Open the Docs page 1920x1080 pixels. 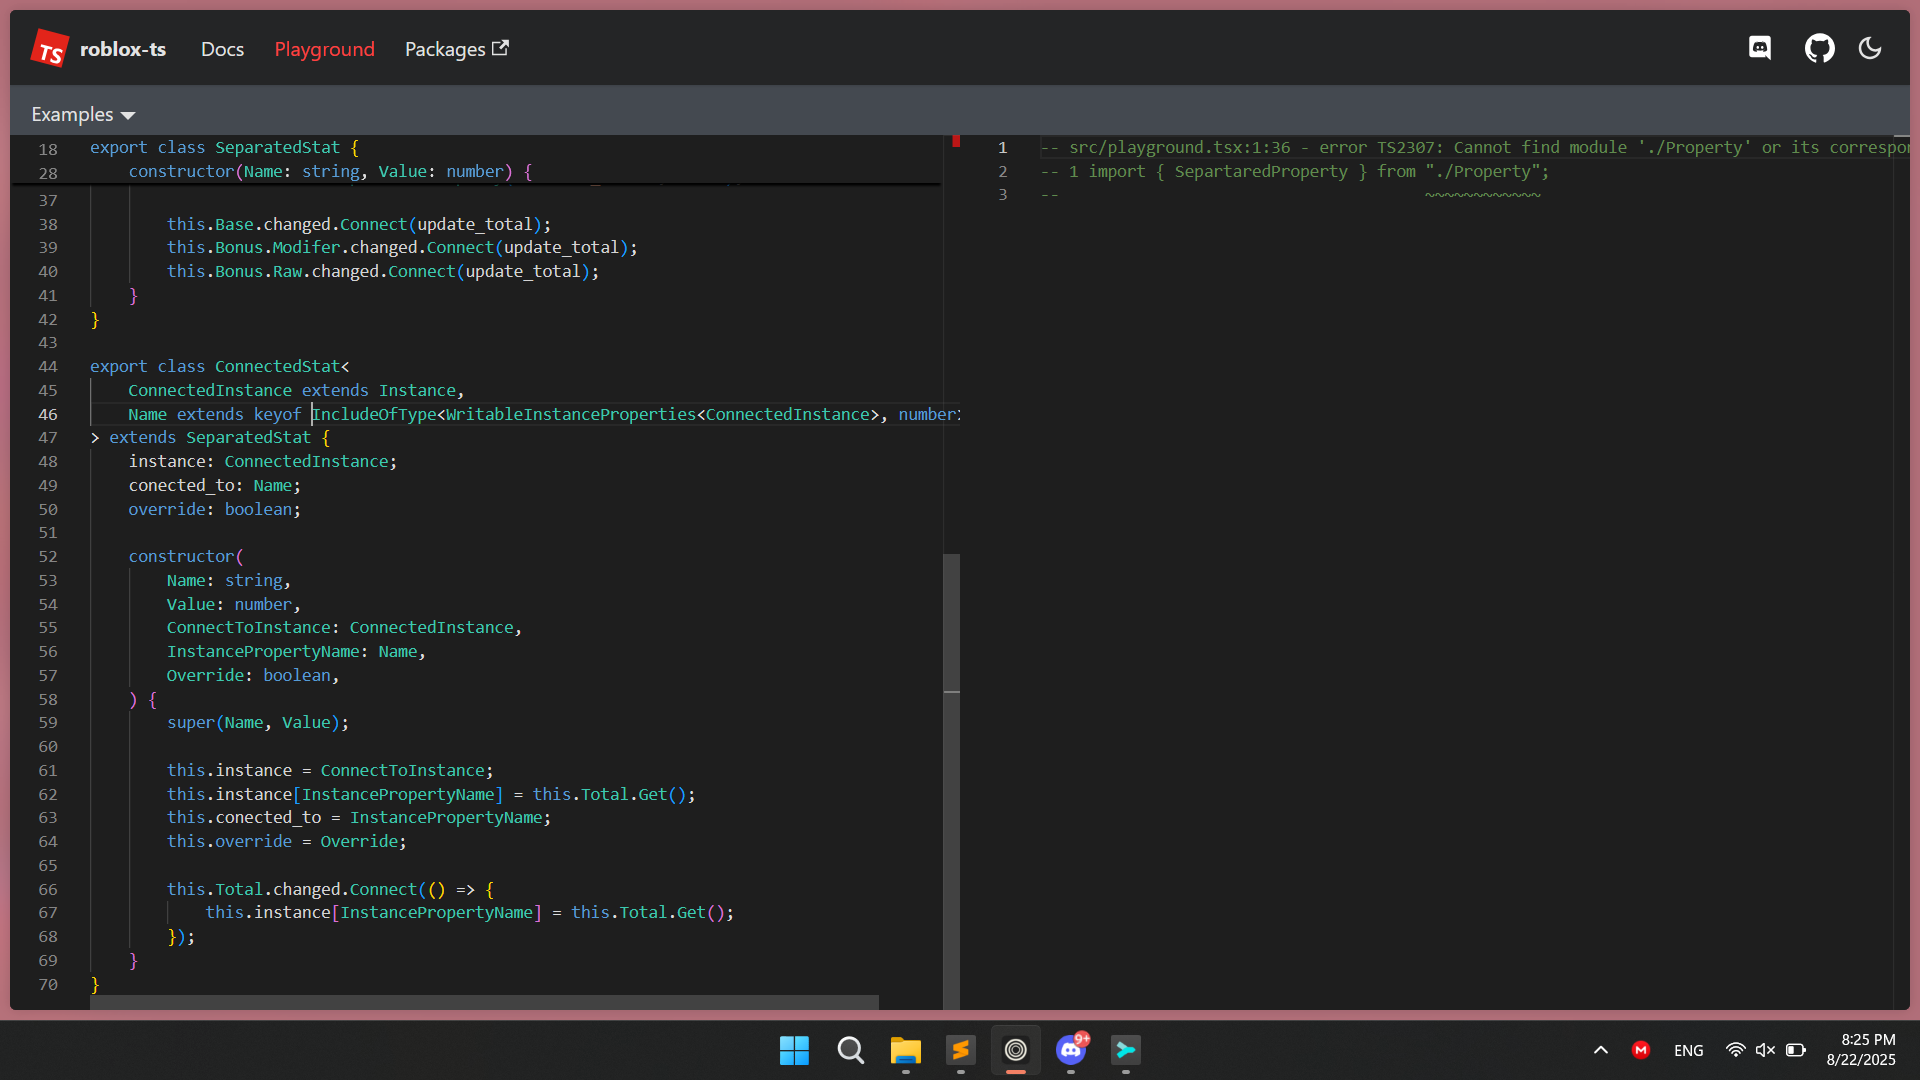222,49
